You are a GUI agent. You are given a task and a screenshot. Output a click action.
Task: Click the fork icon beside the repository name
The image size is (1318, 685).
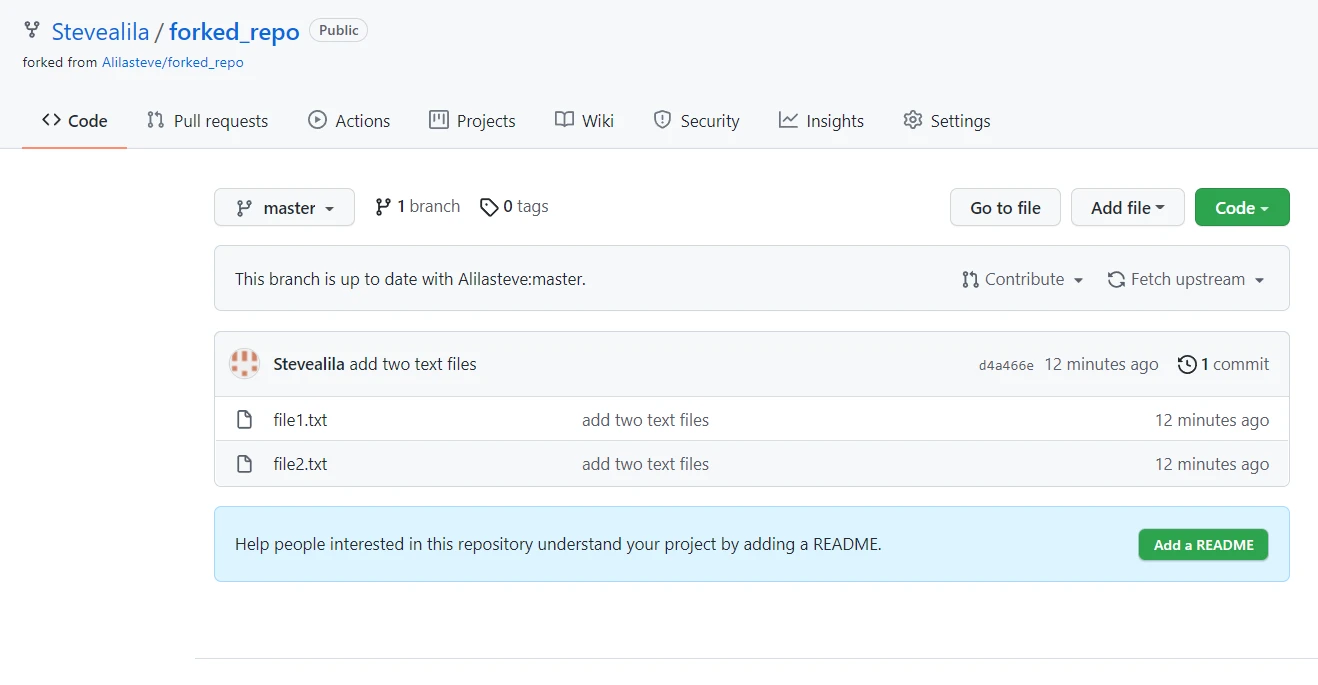[32, 31]
